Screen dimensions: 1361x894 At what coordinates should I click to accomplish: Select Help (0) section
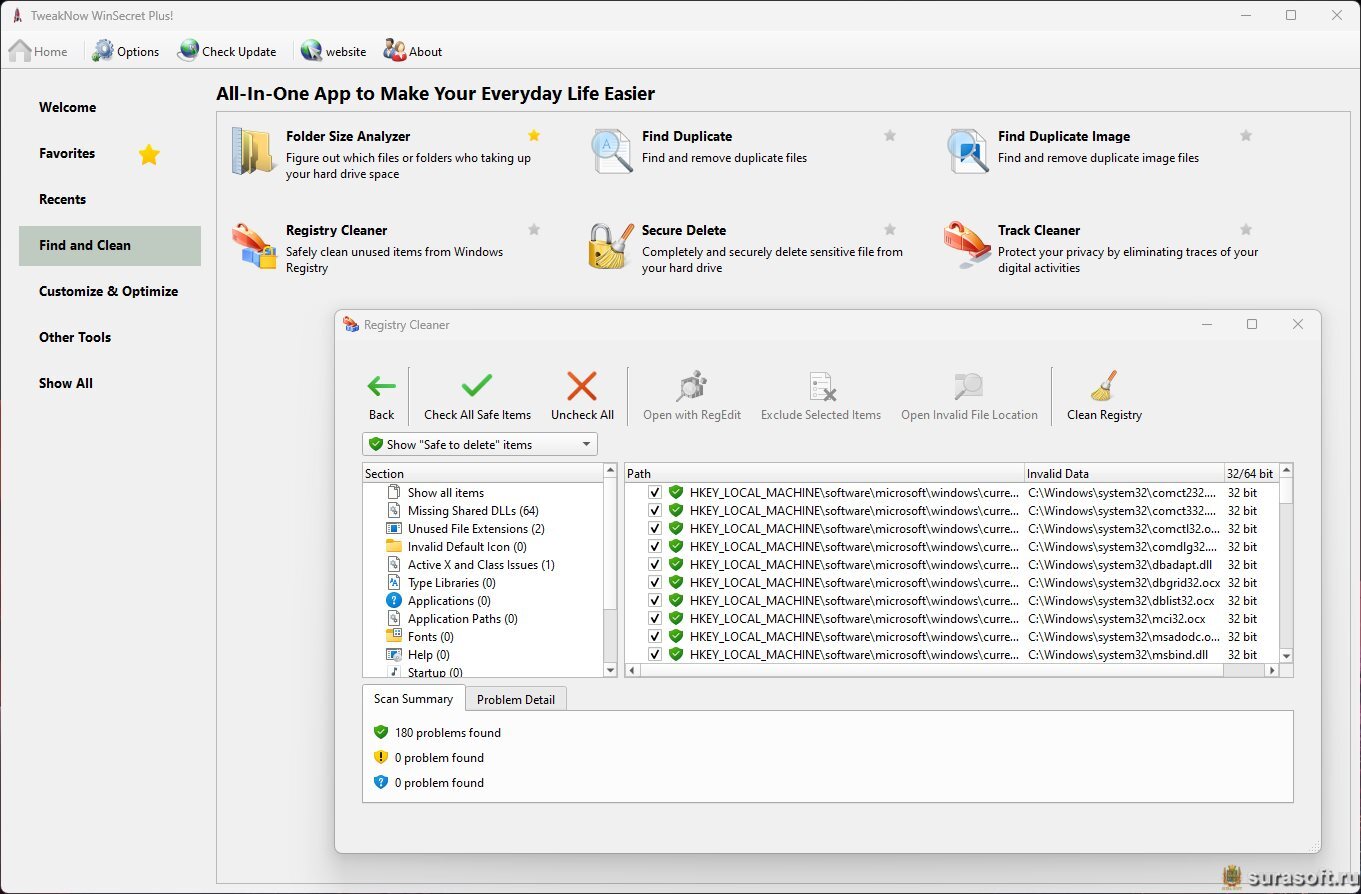coord(429,654)
